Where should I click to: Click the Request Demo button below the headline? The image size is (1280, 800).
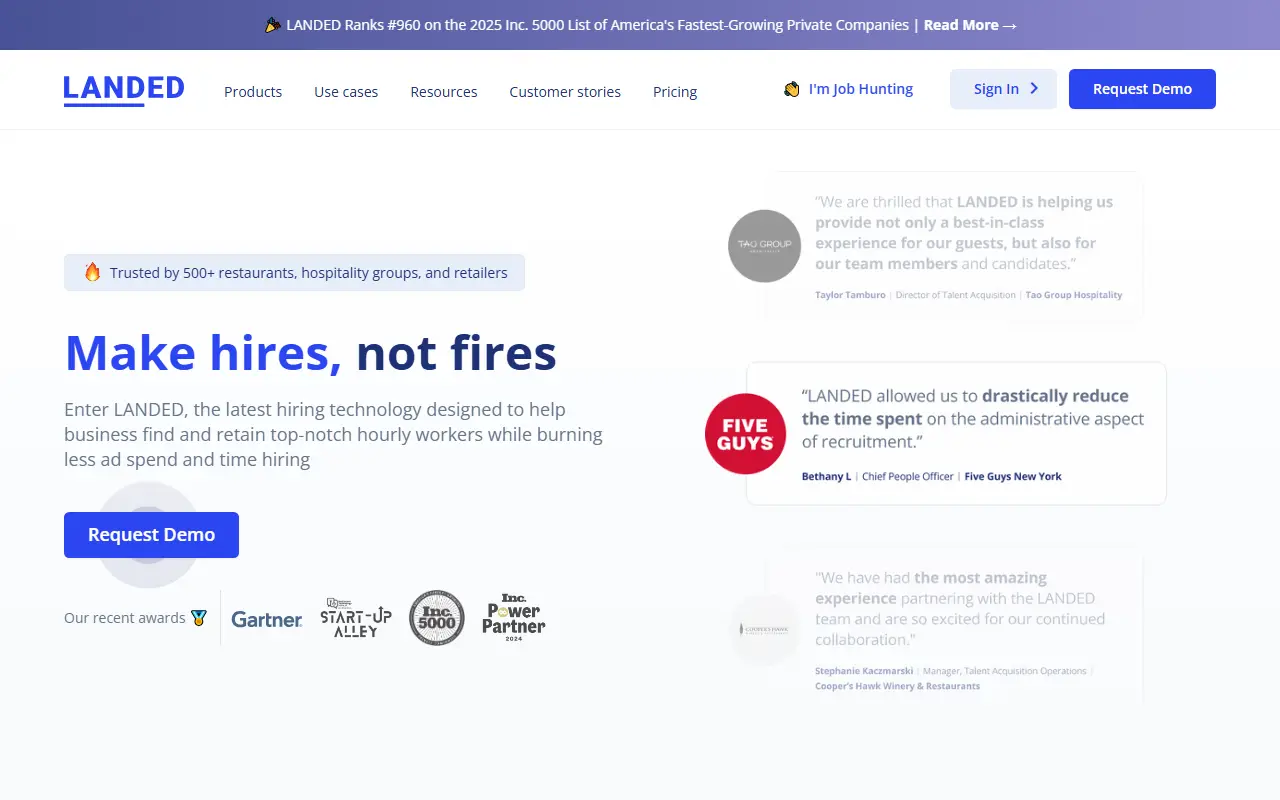(x=151, y=535)
